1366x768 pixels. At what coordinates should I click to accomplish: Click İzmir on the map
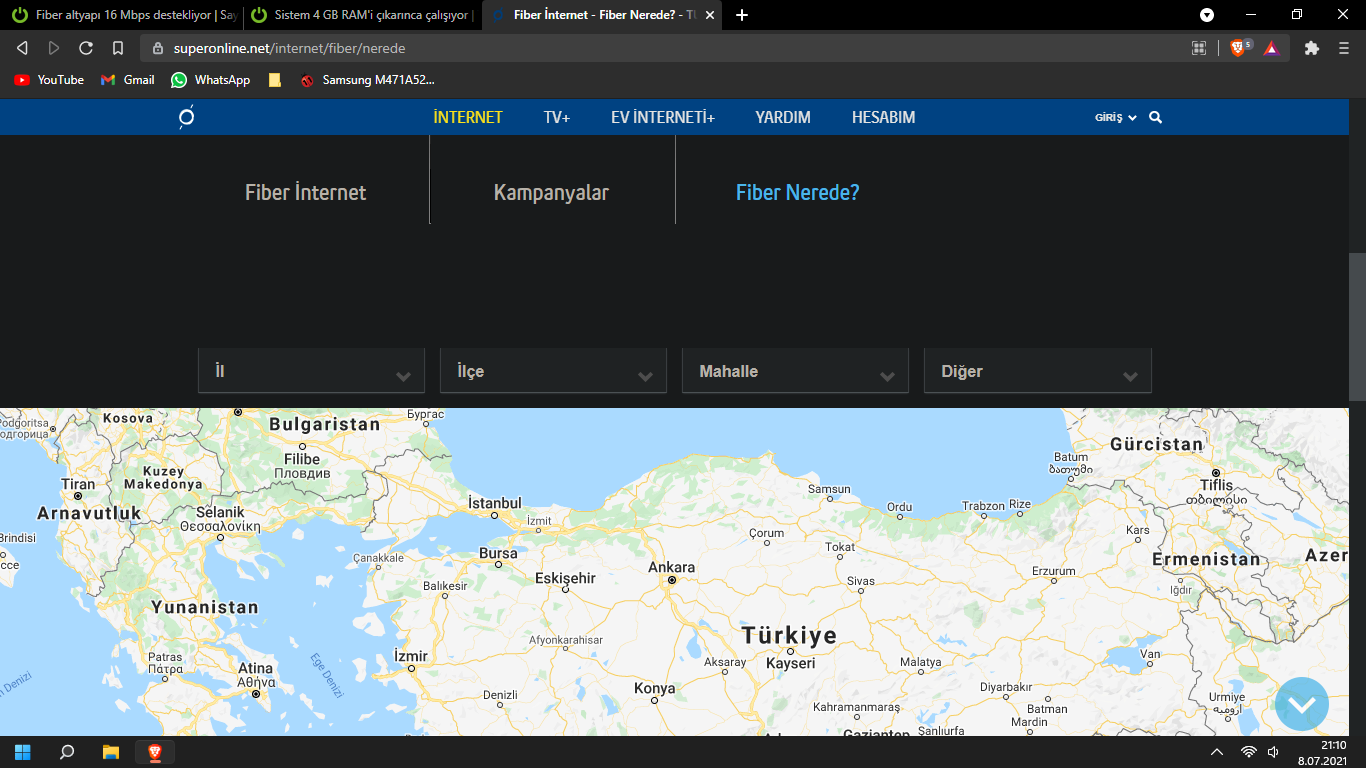point(411,656)
